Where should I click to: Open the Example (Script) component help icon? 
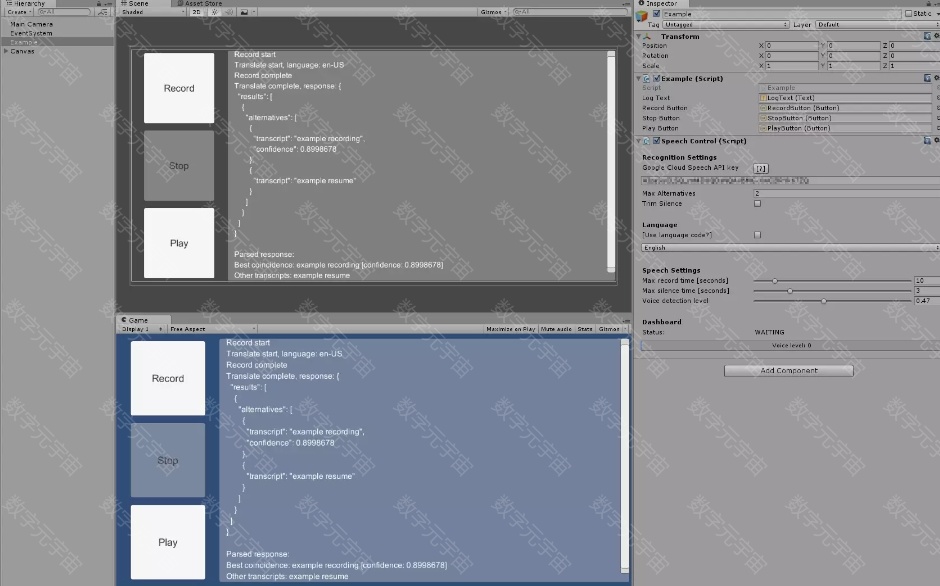point(928,78)
